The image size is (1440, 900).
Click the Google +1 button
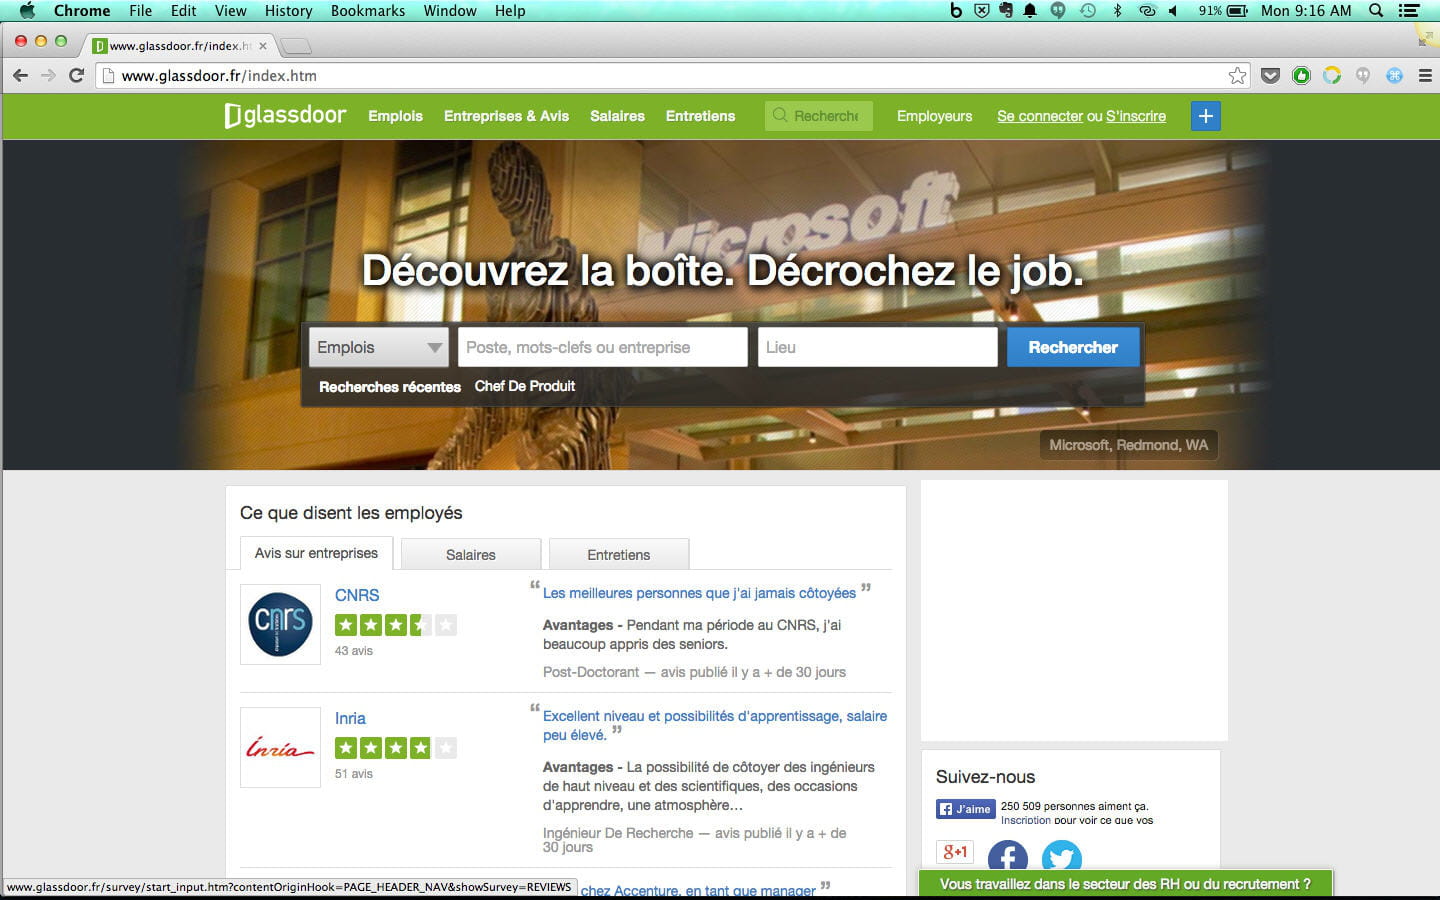coord(954,852)
